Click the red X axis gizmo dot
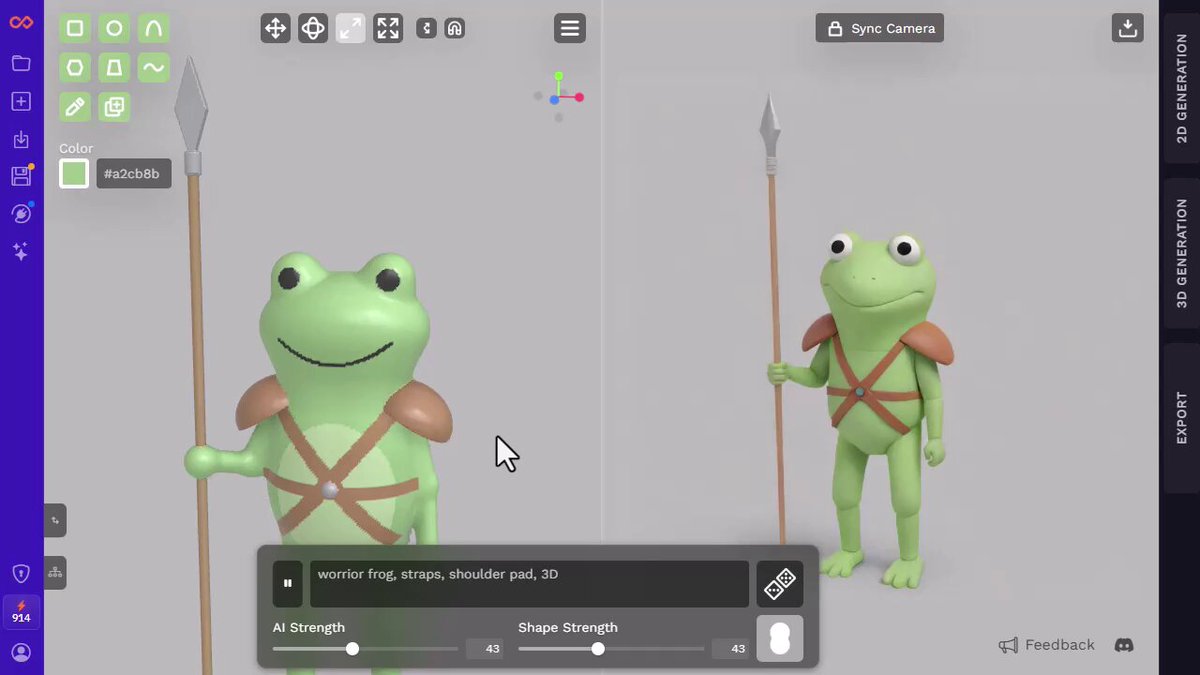 tap(579, 97)
